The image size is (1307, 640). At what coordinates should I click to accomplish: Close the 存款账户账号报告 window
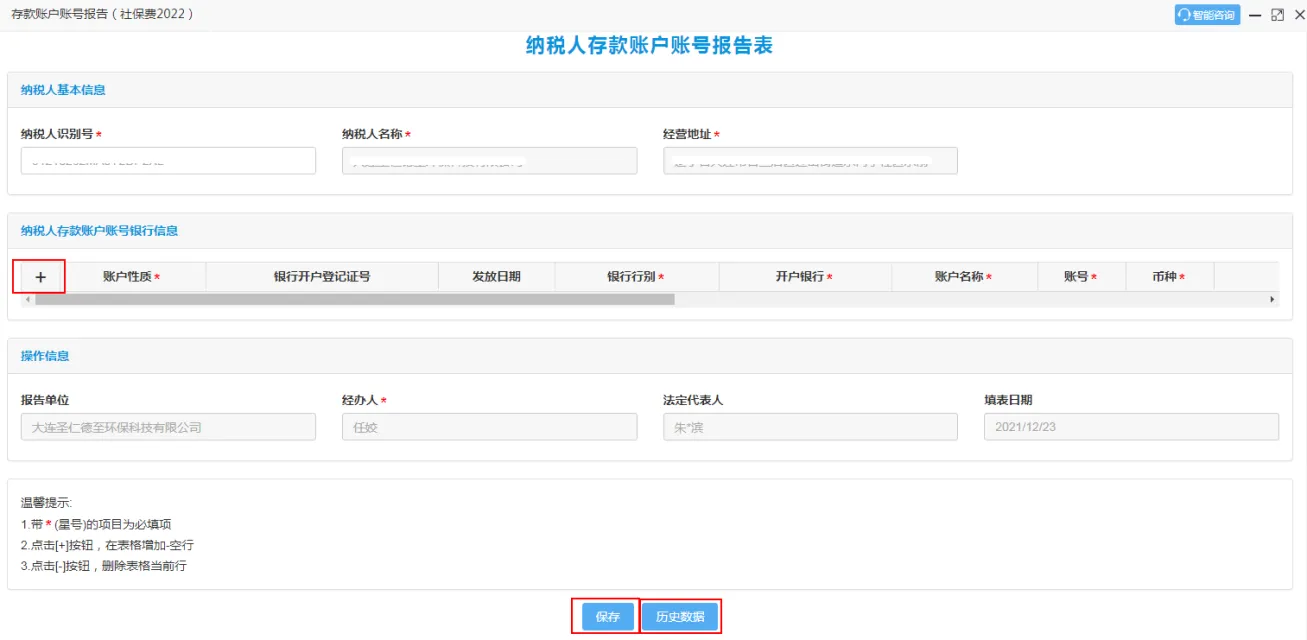(x=1299, y=15)
